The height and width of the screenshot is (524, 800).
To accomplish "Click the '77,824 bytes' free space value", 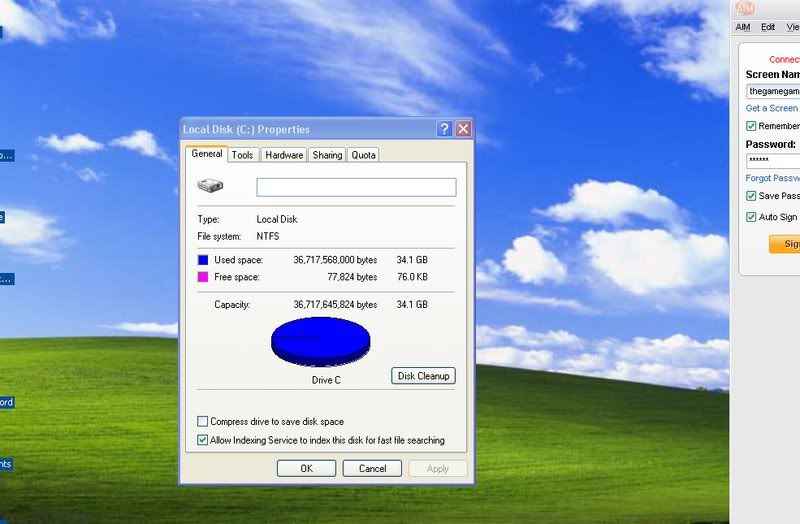I will [x=352, y=277].
